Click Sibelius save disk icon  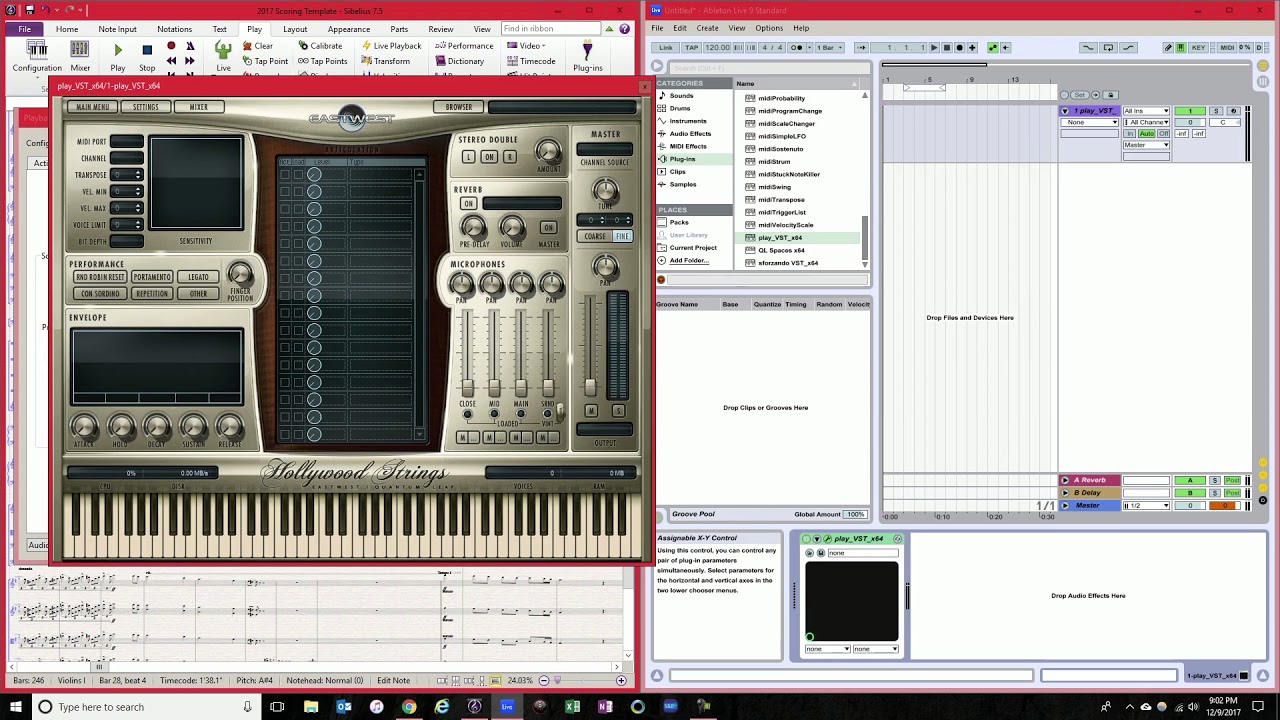(30, 11)
